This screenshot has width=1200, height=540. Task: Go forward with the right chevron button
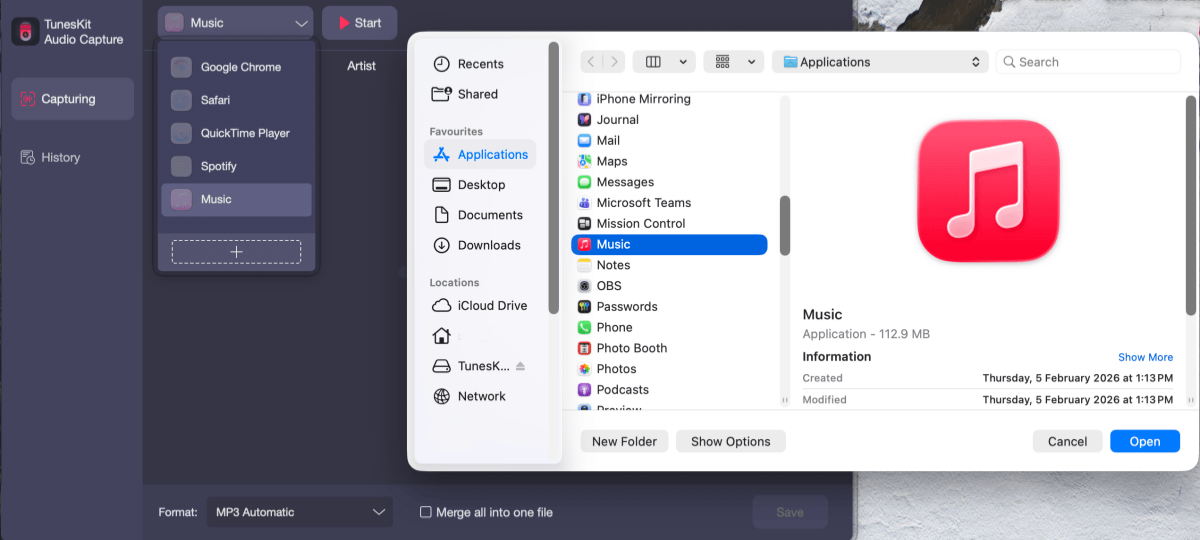tap(614, 62)
